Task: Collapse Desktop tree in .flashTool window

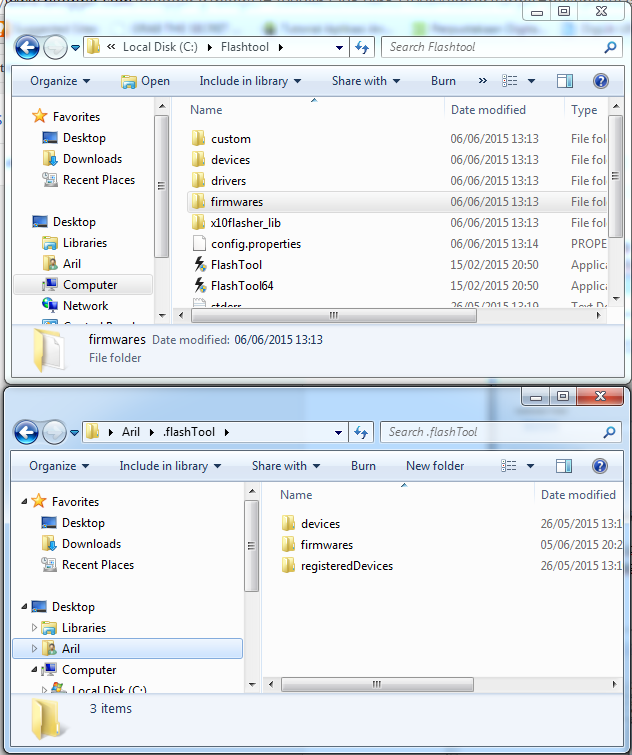Action: pyautogui.click(x=24, y=607)
